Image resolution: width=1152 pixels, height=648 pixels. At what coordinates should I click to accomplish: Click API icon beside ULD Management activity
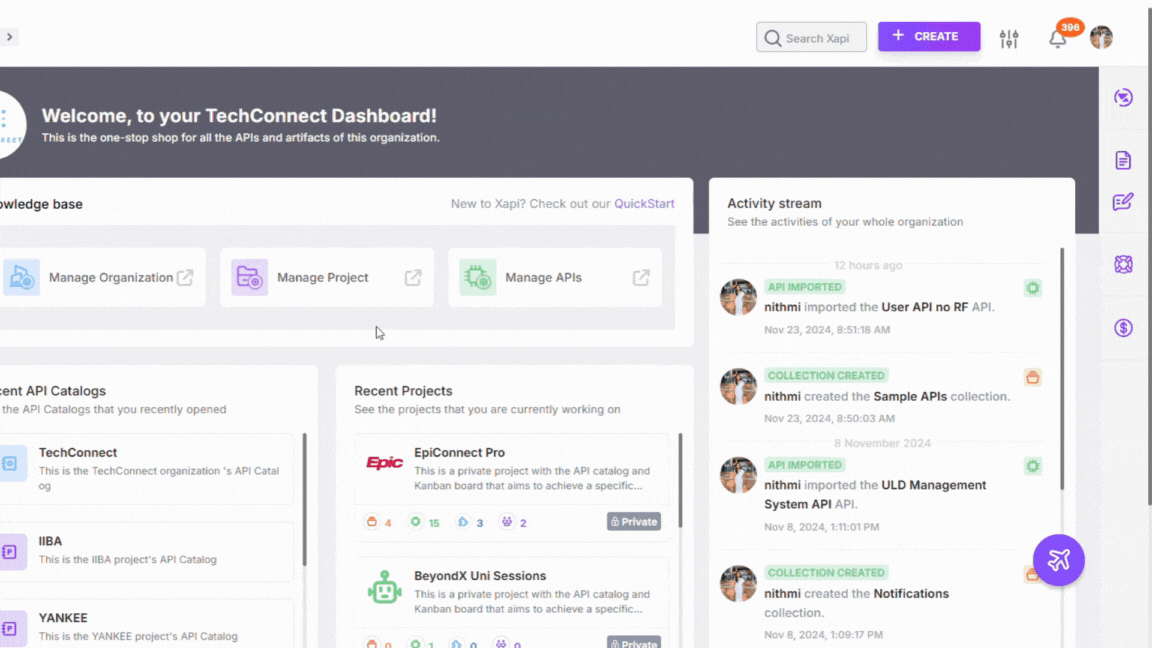tap(1032, 466)
